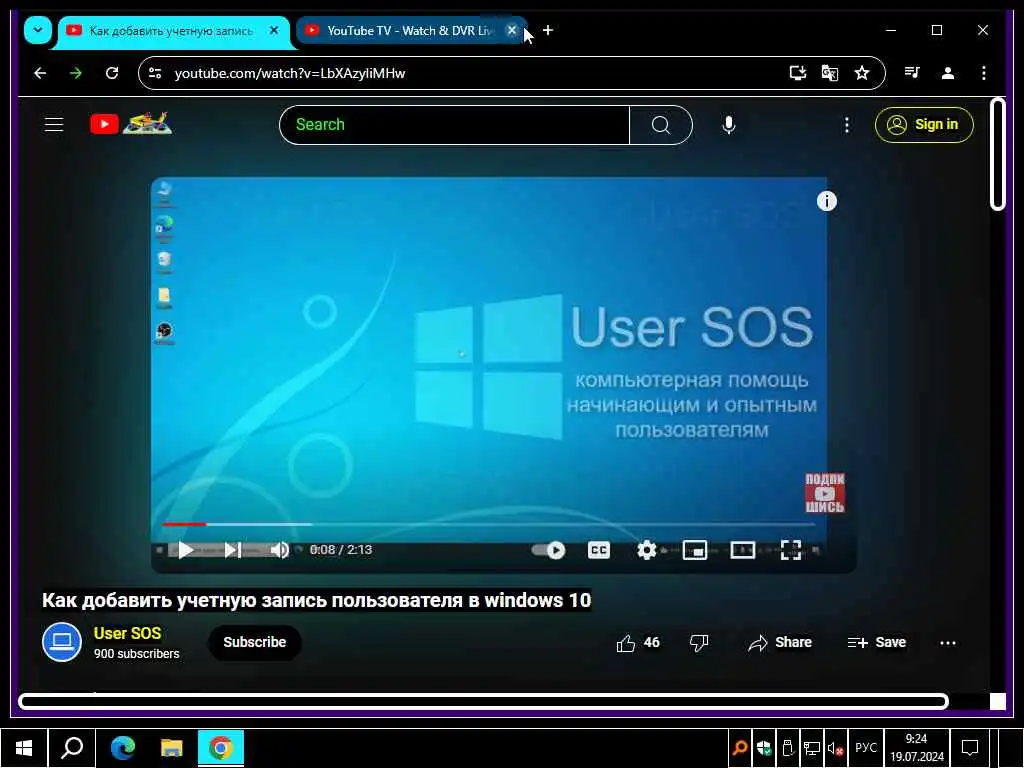Submit search with magnifier button
Screen dimensions: 1024x768
click(661, 125)
